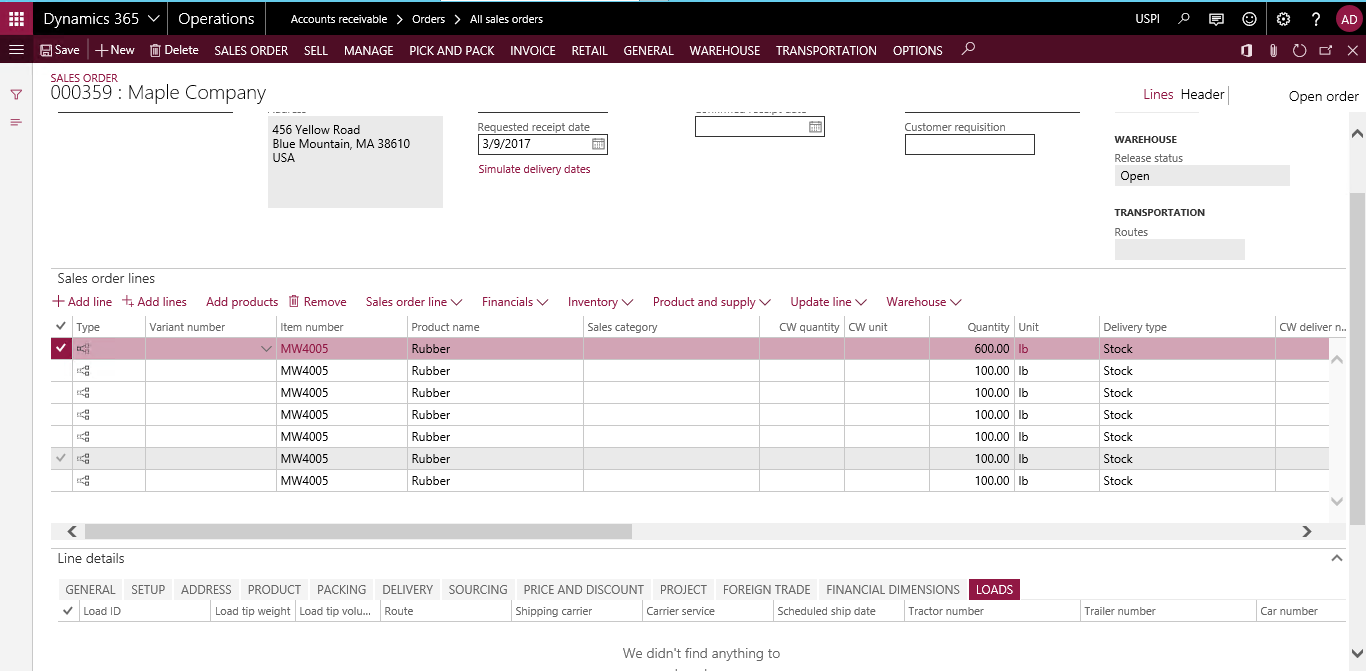The height and width of the screenshot is (671, 1366).
Task: Check the row selector for the sixth Rubber line
Action: [x=60, y=458]
